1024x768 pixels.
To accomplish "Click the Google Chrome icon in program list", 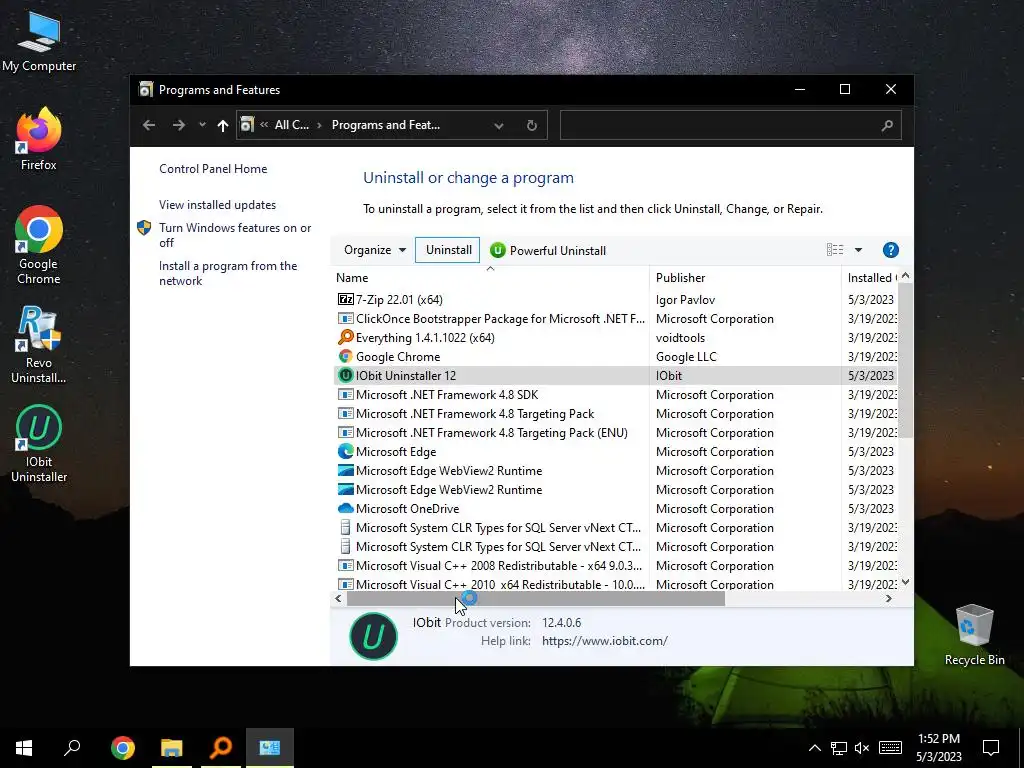I will coord(345,357).
